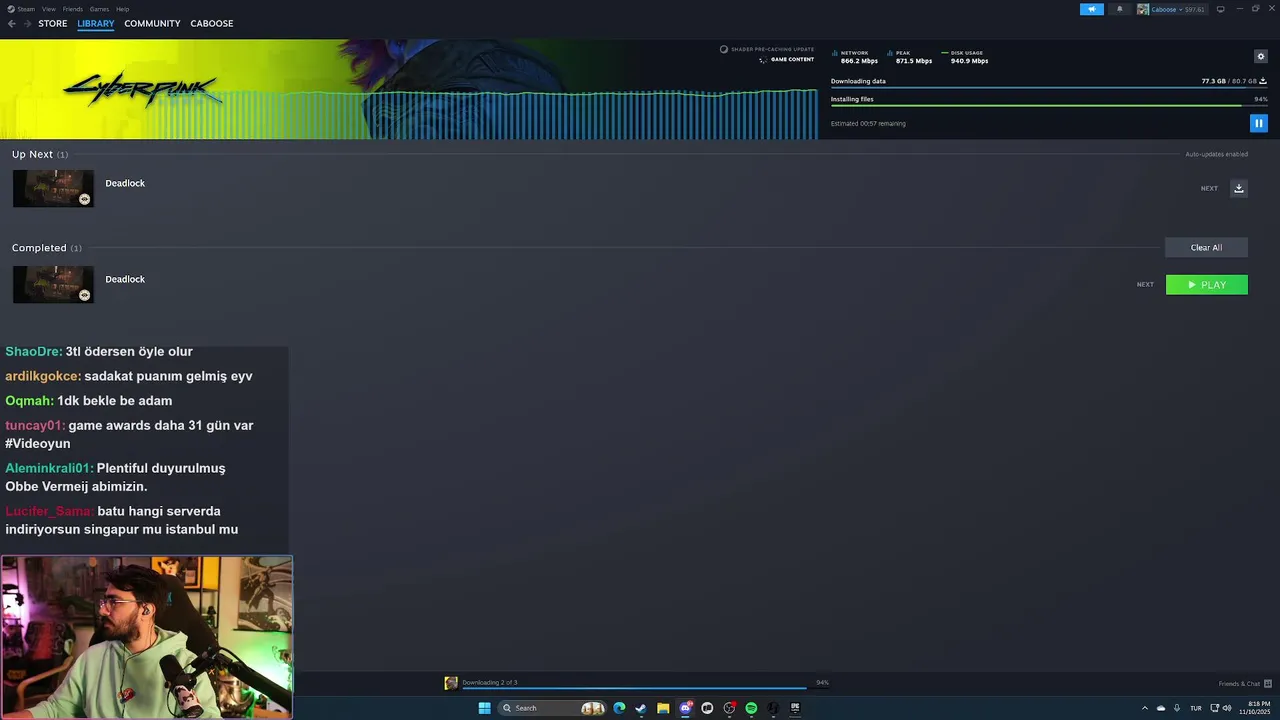Open Steam from the taskbar
1280x720 pixels.
point(640,708)
